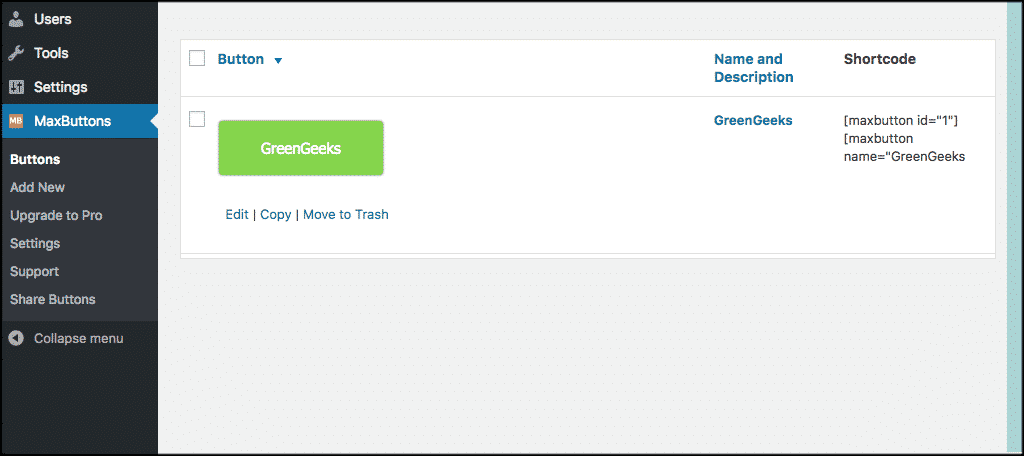Click the Users person icon

click(x=16, y=19)
